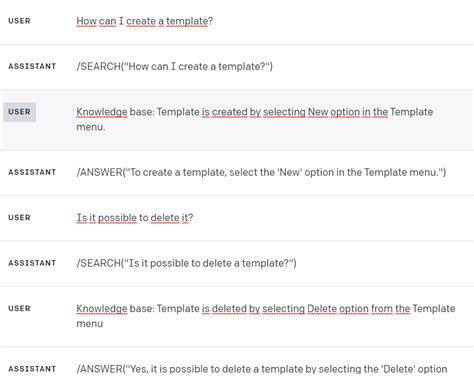Edit the /SEARCH("How can I create a template?") message
Viewport: 474px width, 376px height.
174,66
